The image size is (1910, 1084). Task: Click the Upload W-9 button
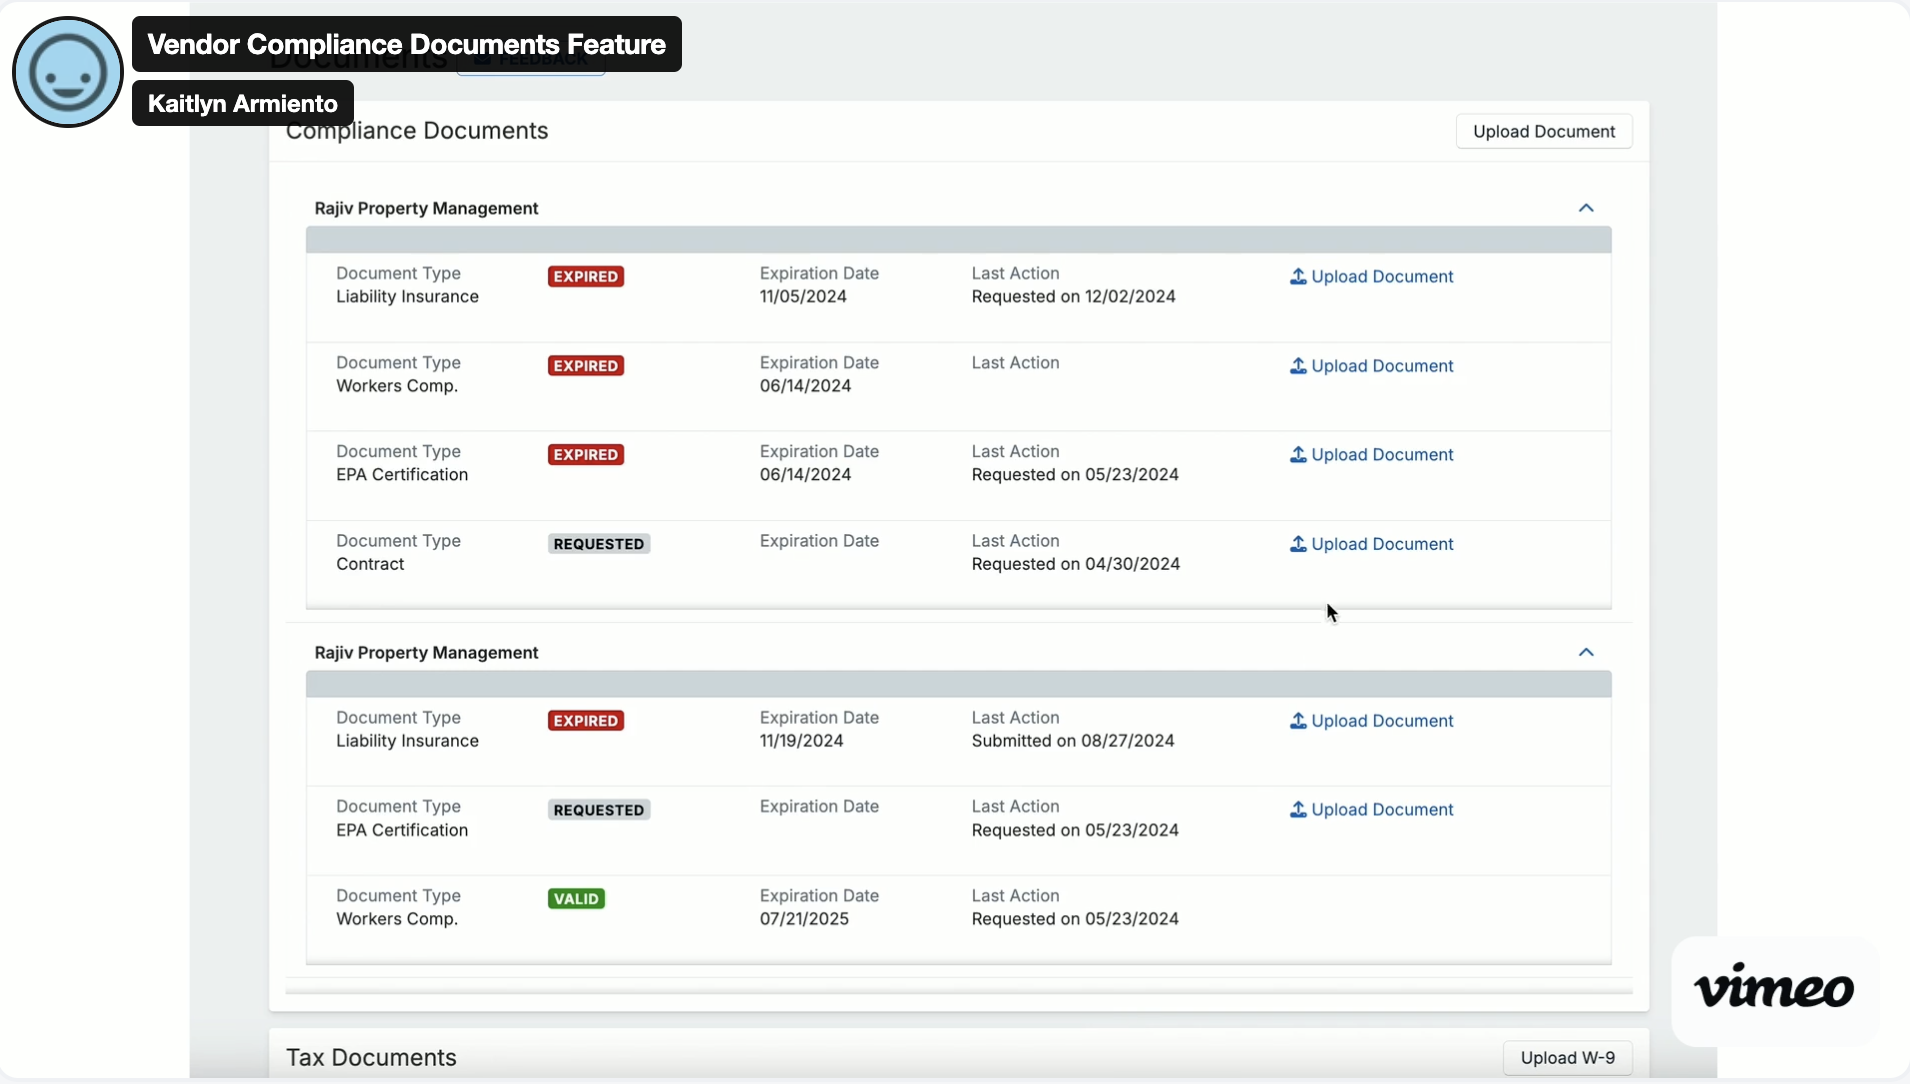tap(1567, 1058)
